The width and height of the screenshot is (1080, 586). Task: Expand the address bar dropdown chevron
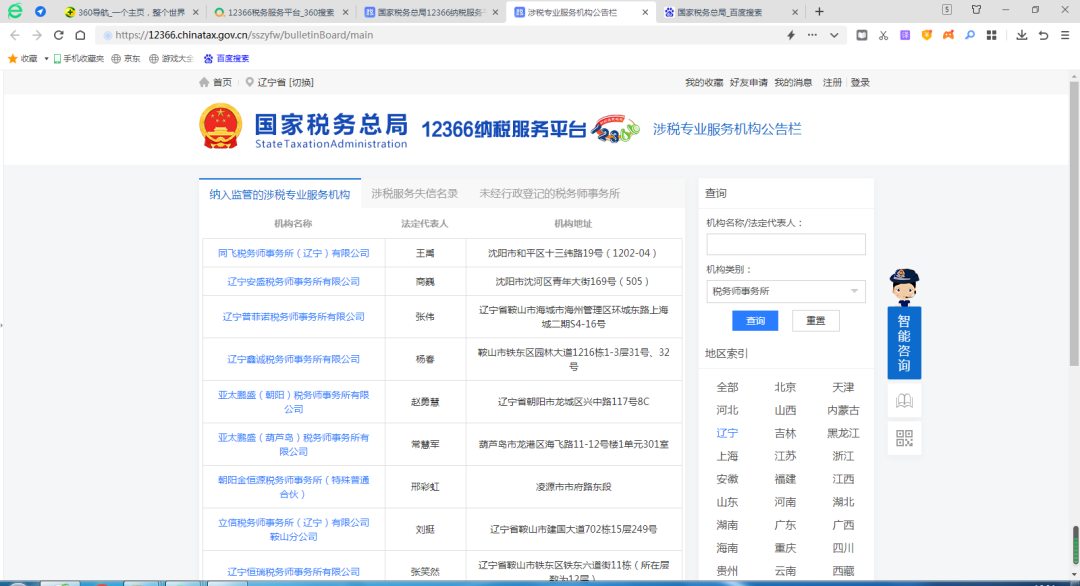tap(834, 35)
